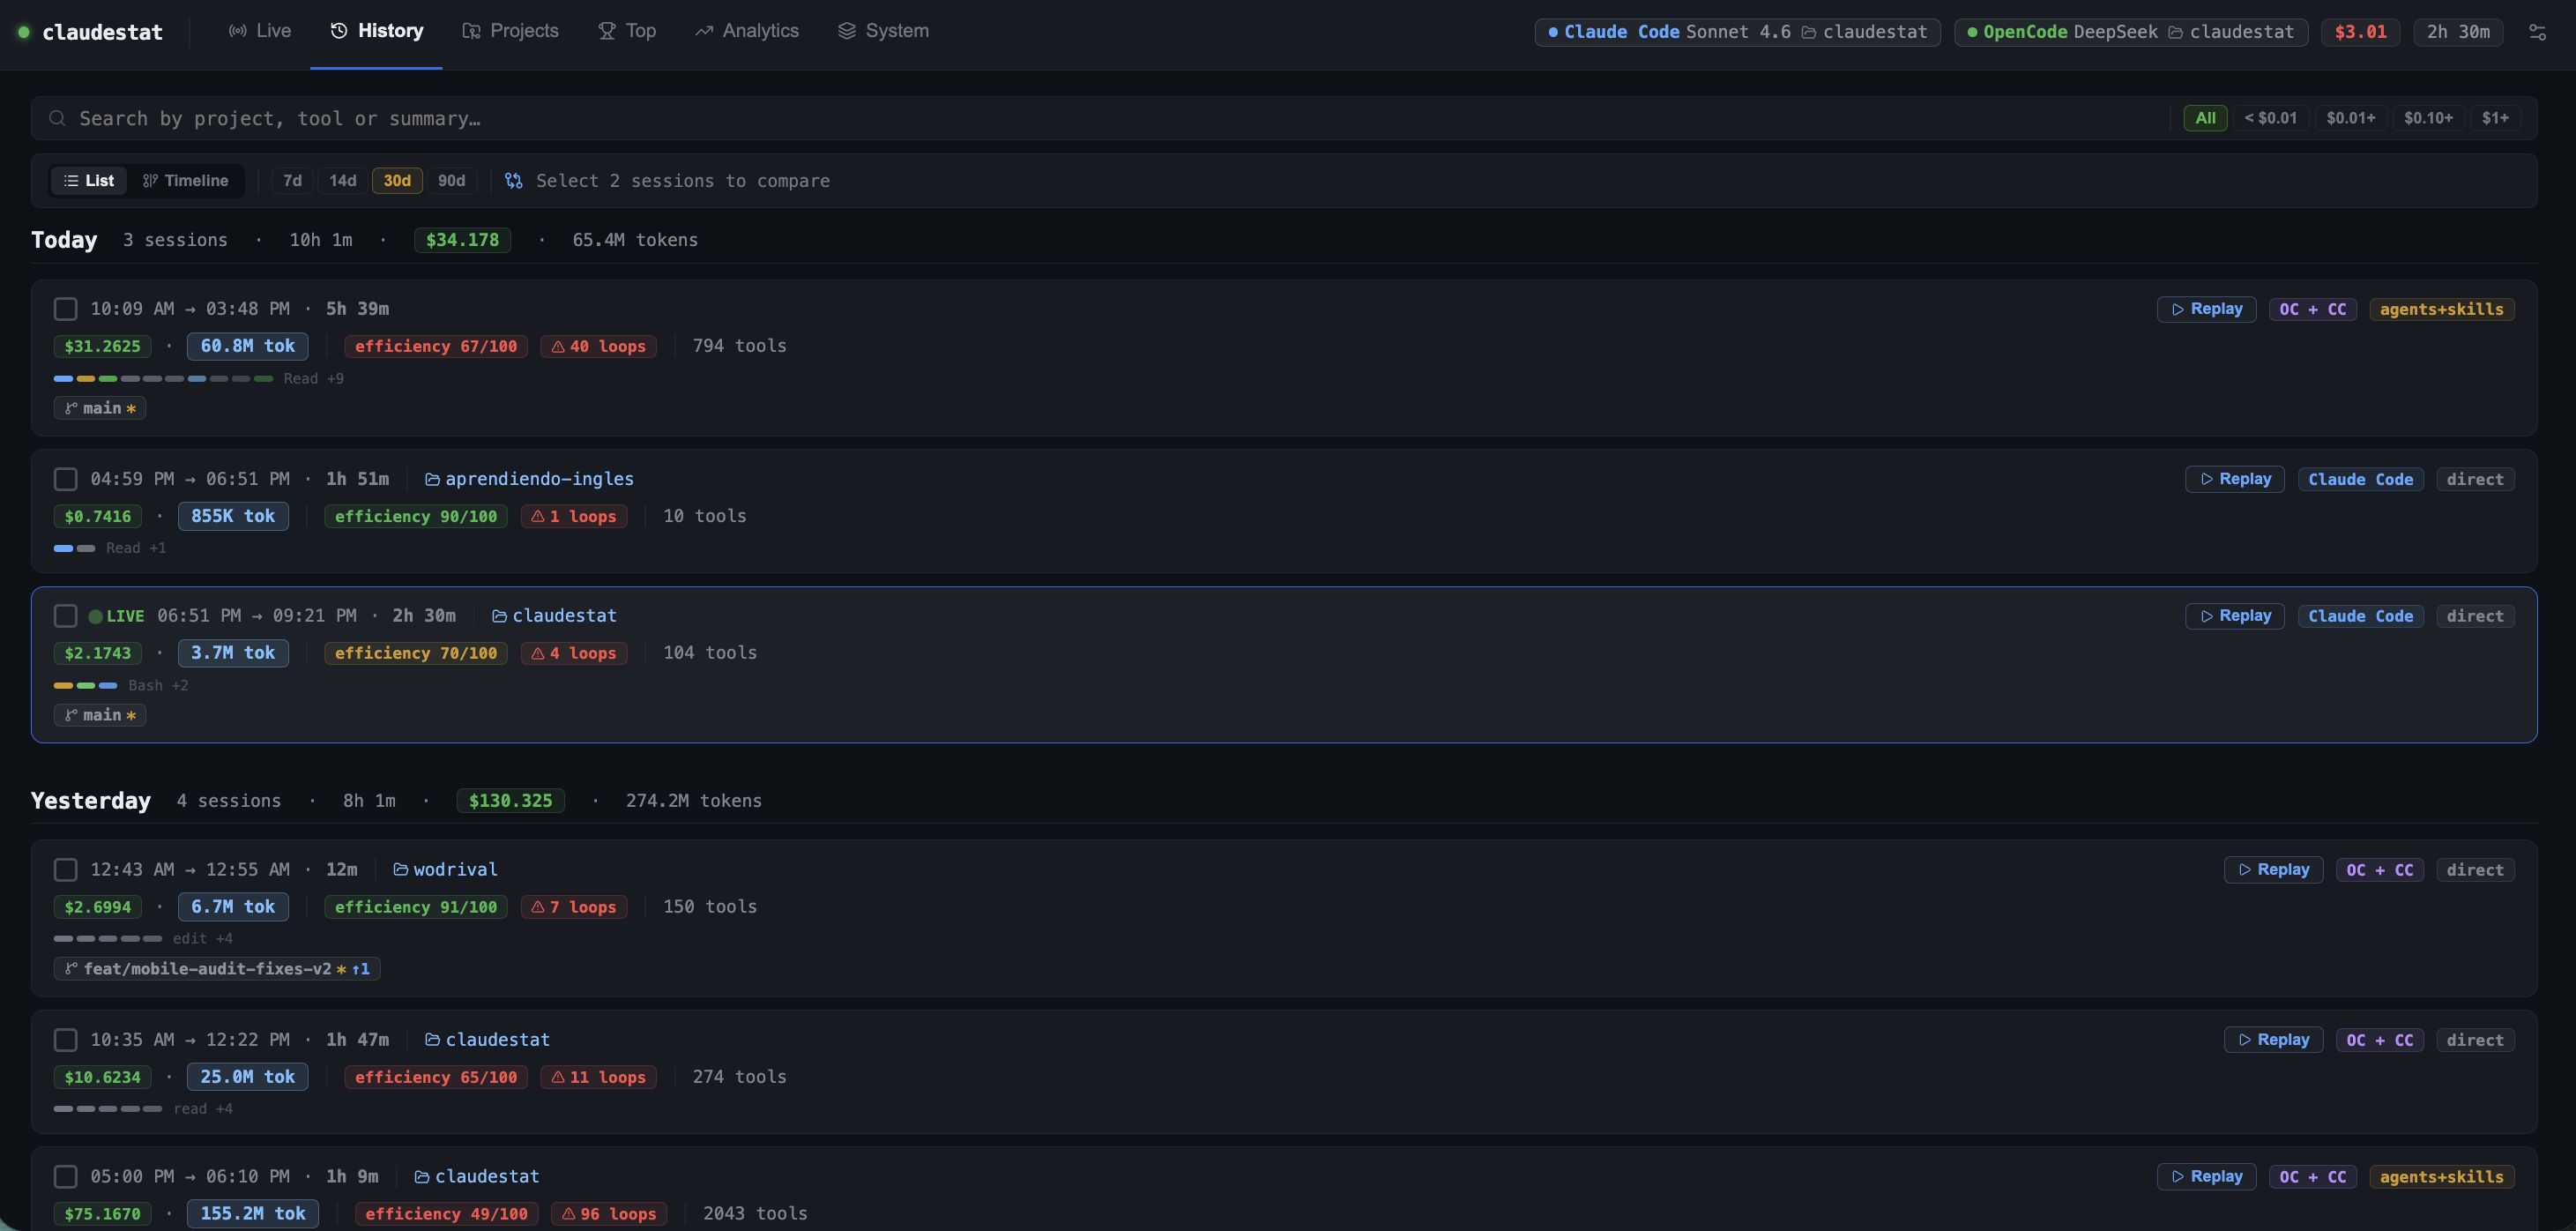Click the Yesterday total $130.325 badge

click(510, 801)
